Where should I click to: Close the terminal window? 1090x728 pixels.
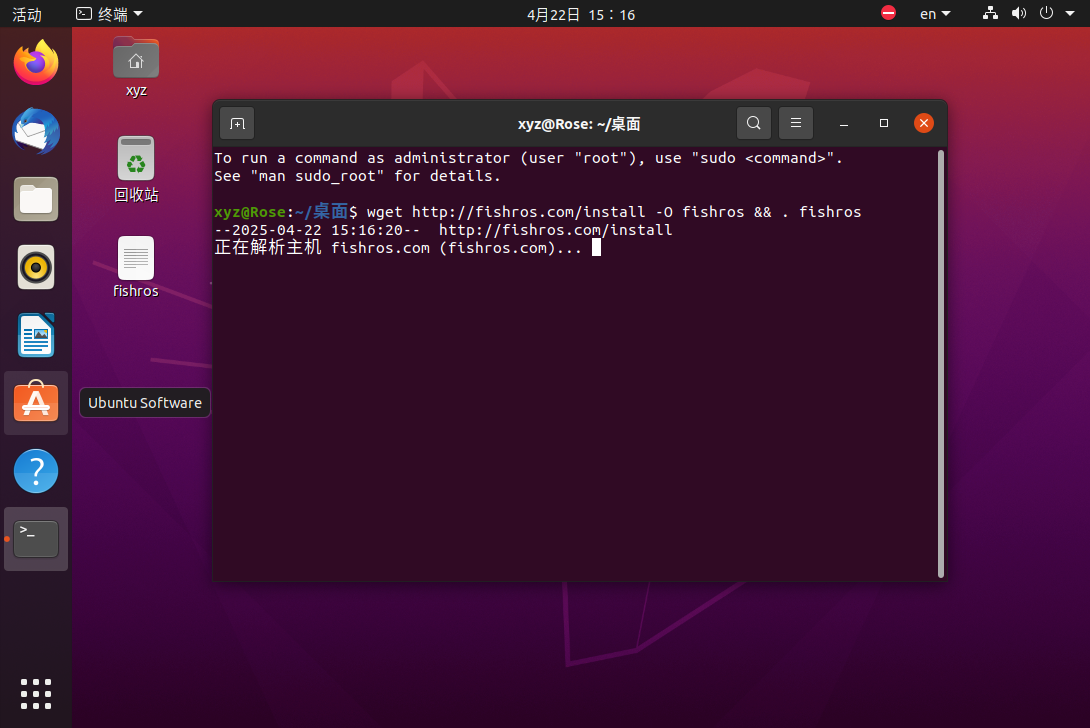924,123
